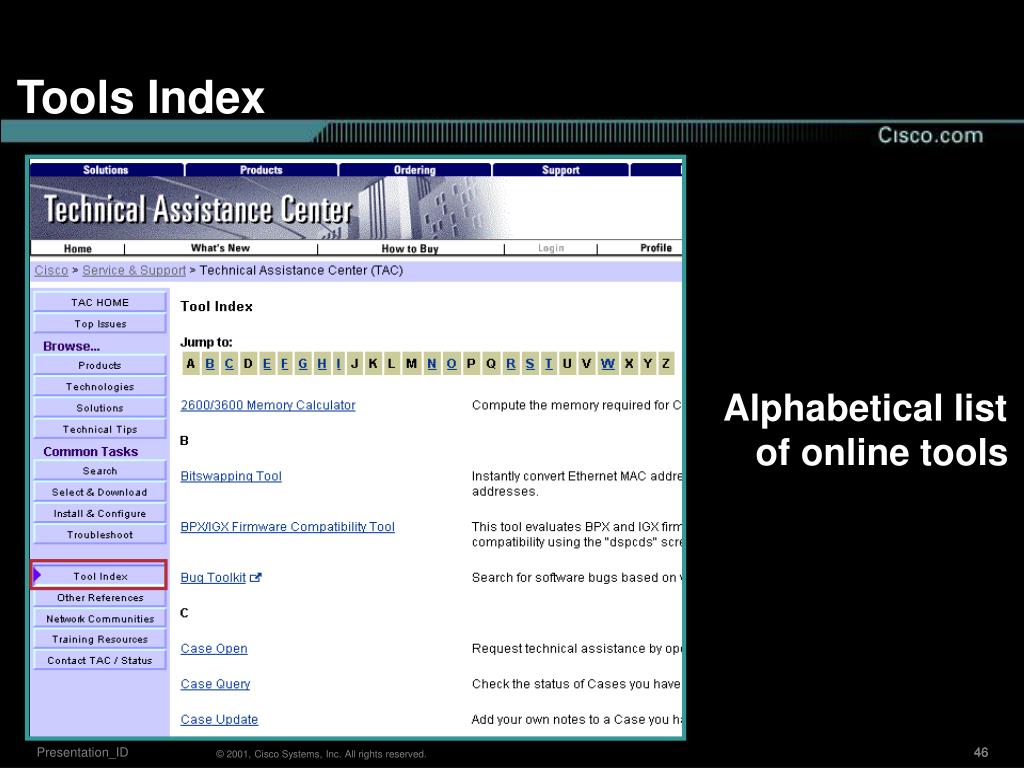Jump to letter R in index
1024x768 pixels.
coord(511,364)
